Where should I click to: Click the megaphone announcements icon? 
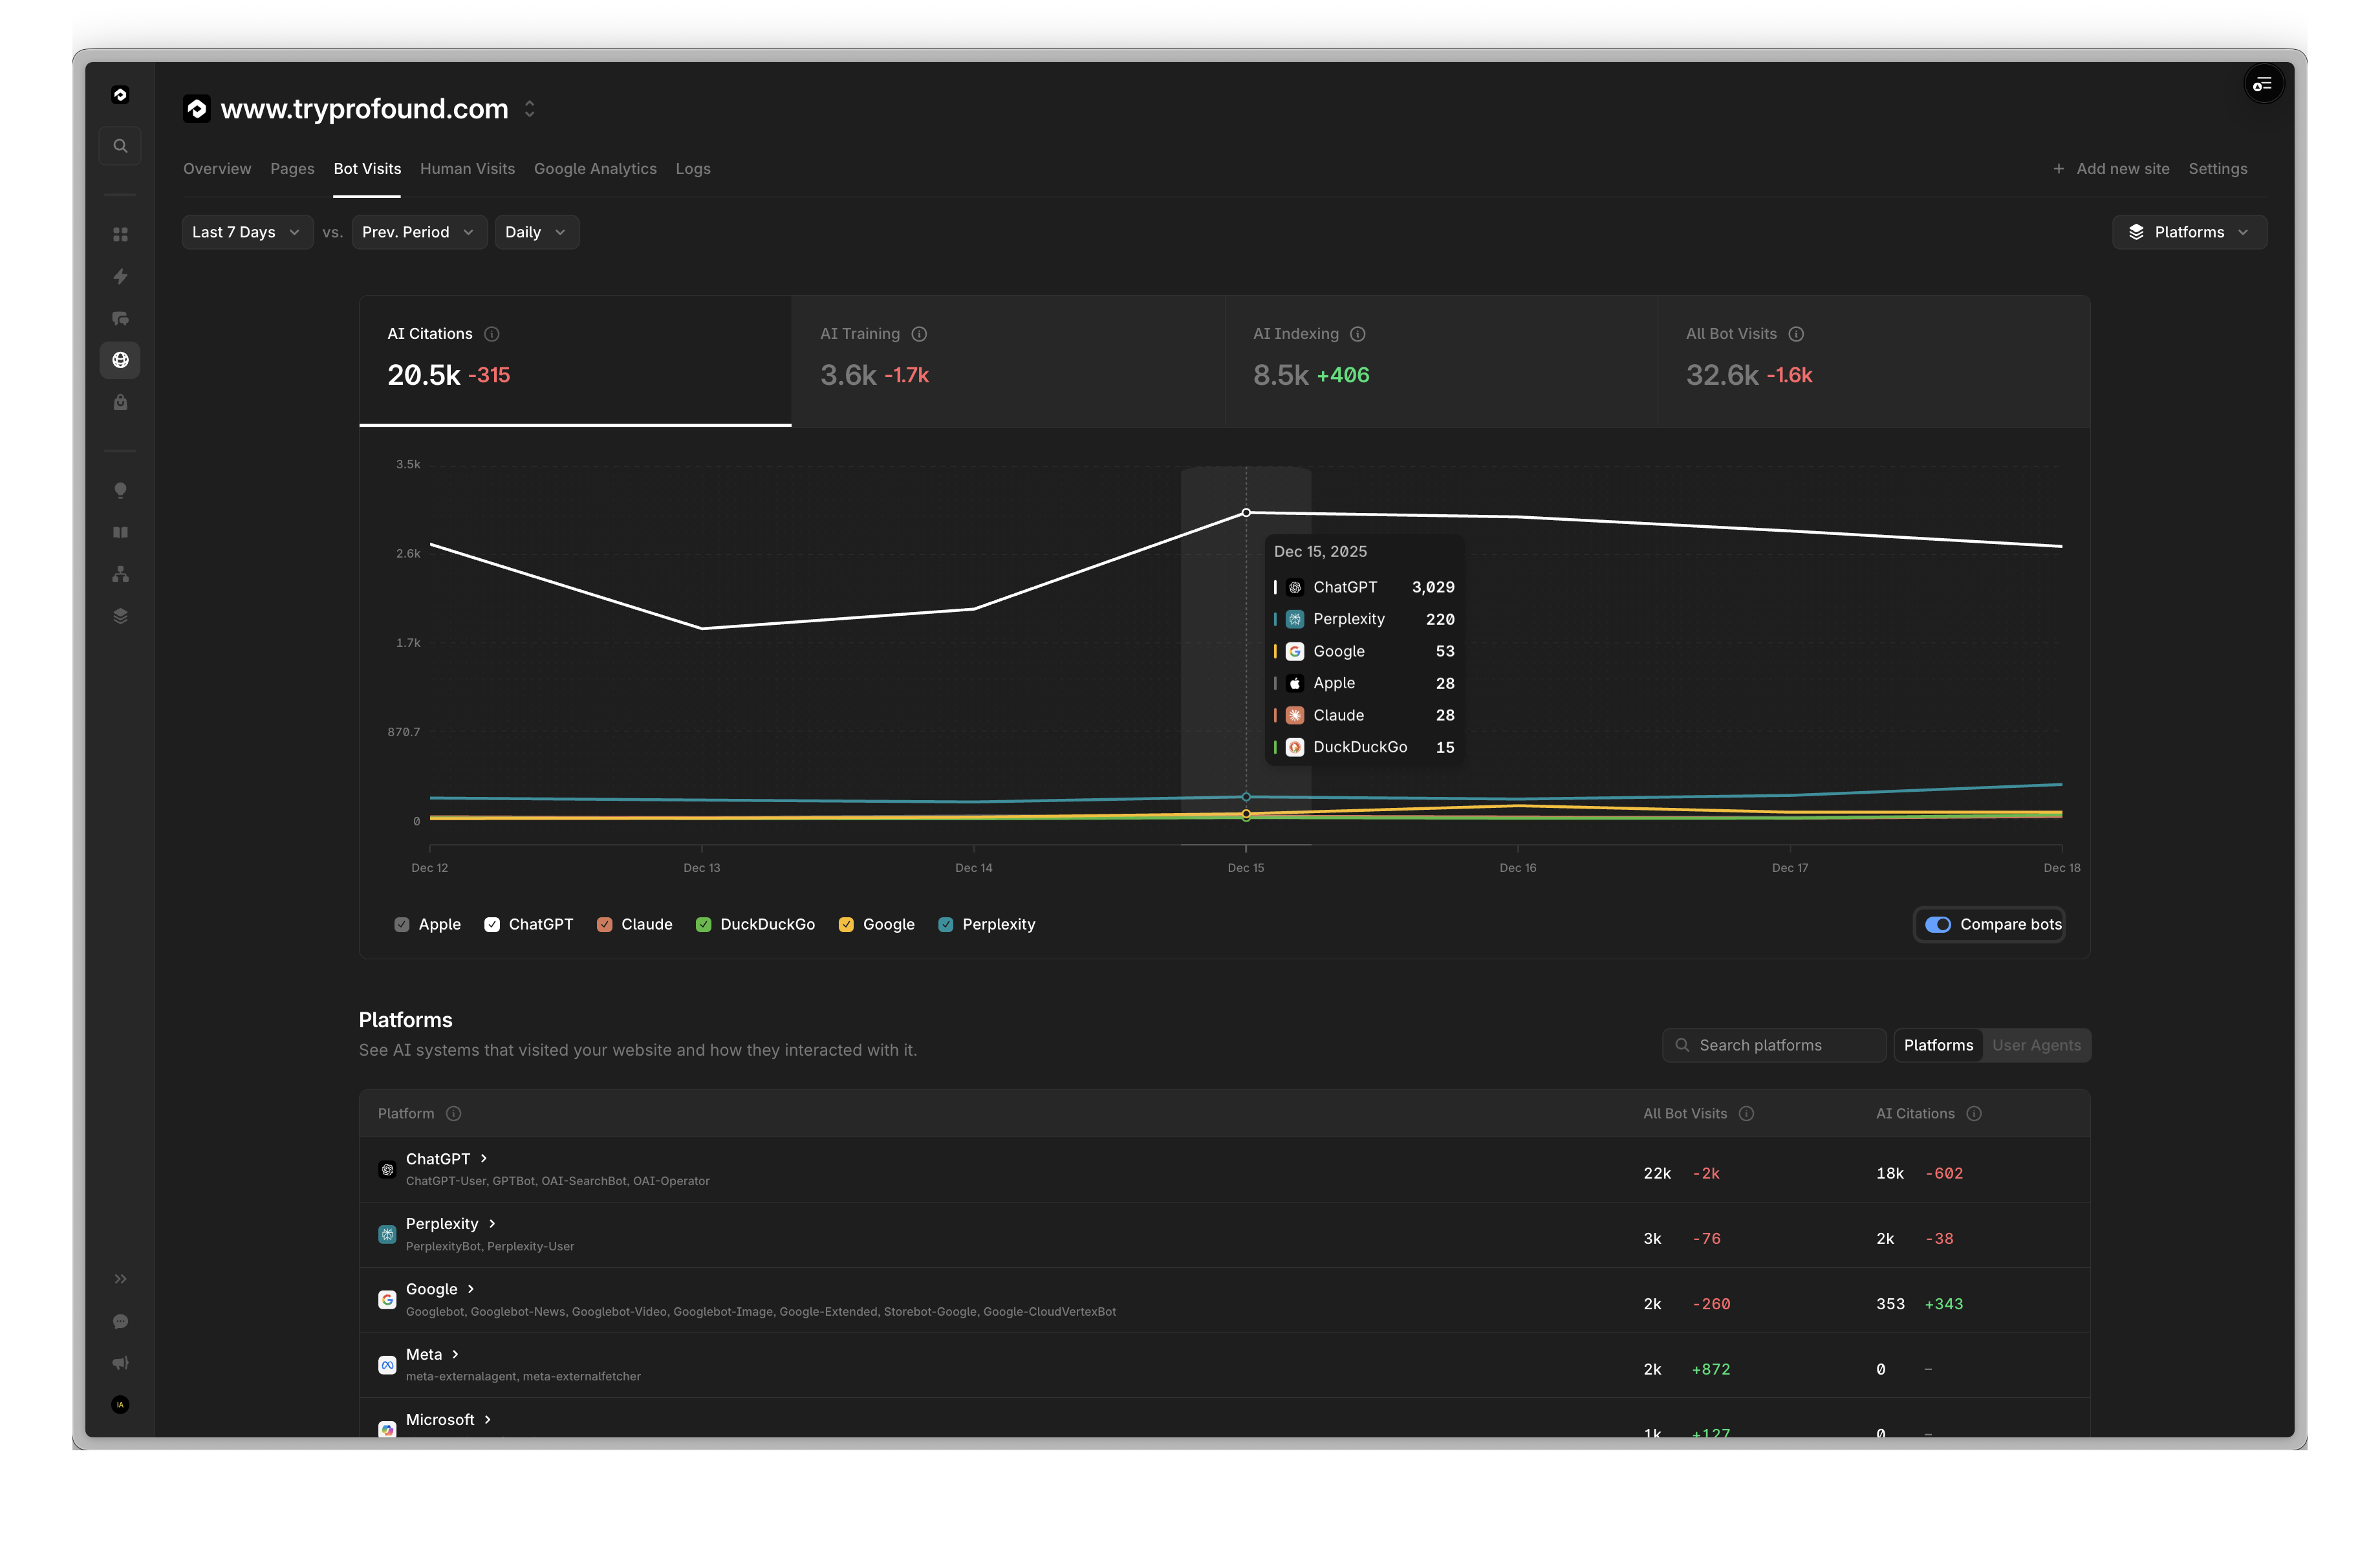click(x=120, y=1363)
